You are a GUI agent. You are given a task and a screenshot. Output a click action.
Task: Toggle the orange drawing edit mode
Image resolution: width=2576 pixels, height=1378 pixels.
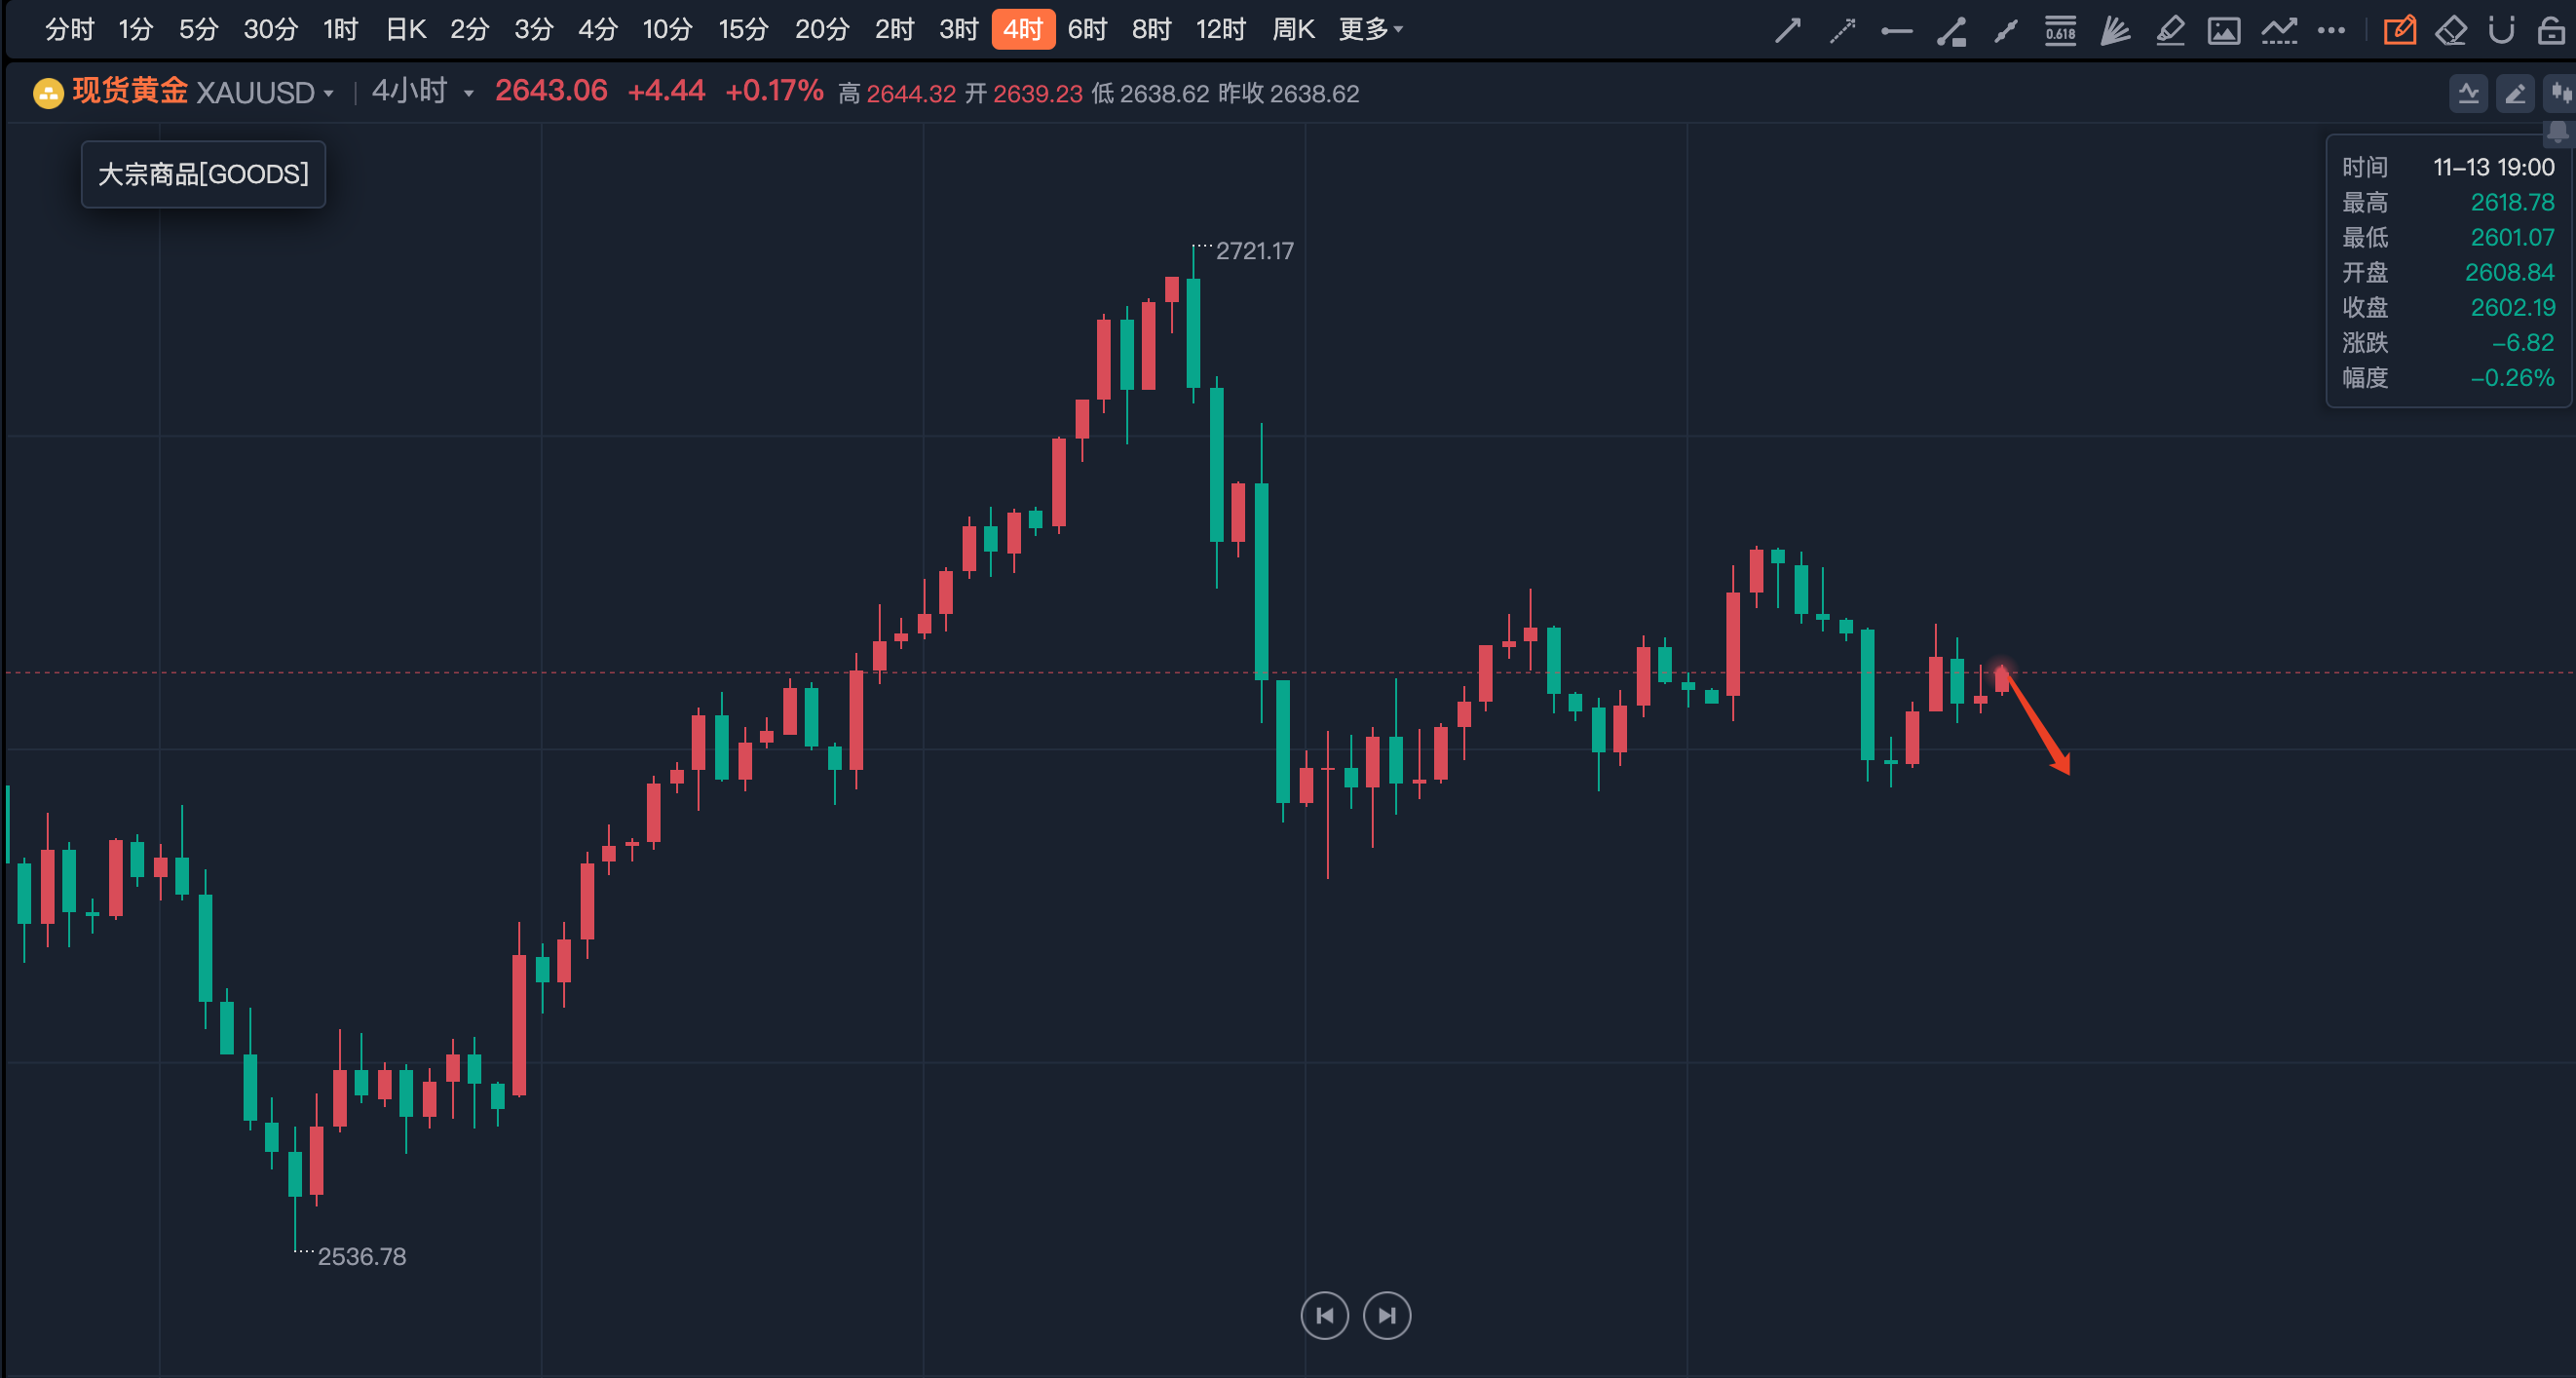tap(2399, 31)
